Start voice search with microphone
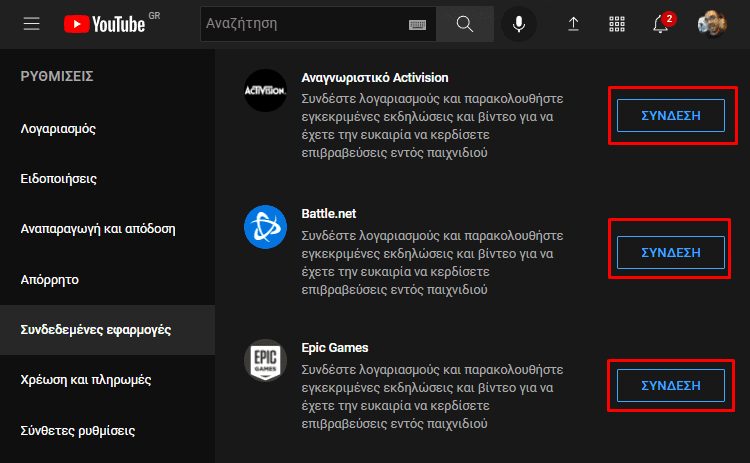The height and width of the screenshot is (463, 750). point(518,24)
